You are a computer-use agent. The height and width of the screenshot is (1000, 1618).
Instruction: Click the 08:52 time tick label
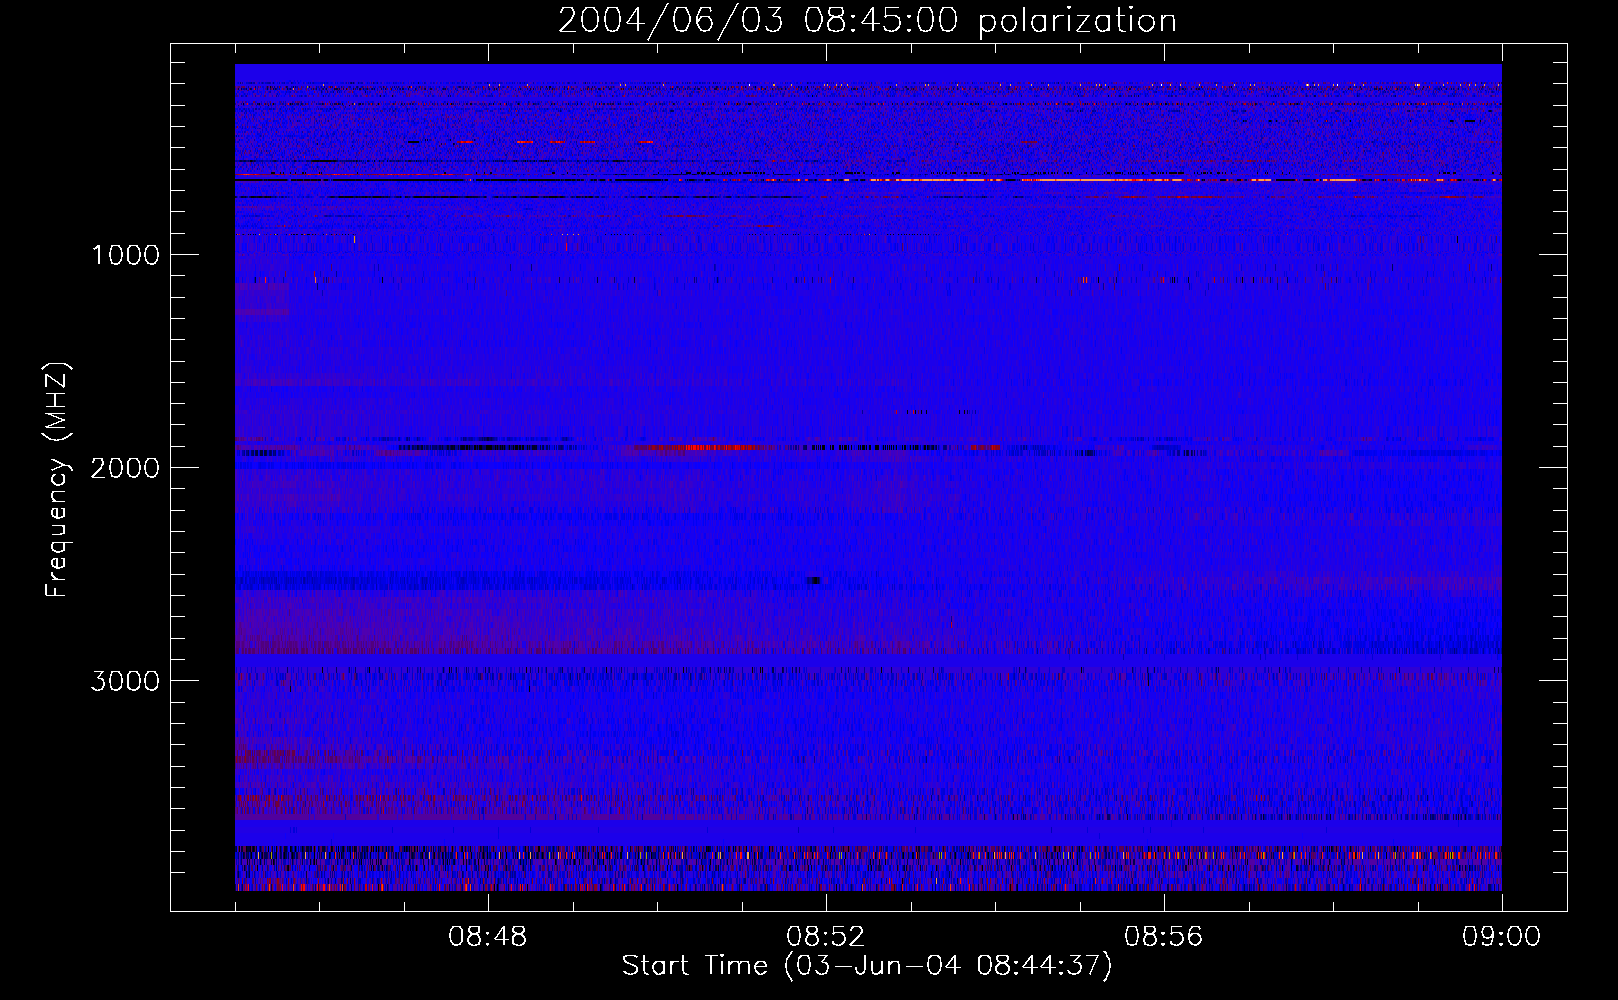point(825,937)
